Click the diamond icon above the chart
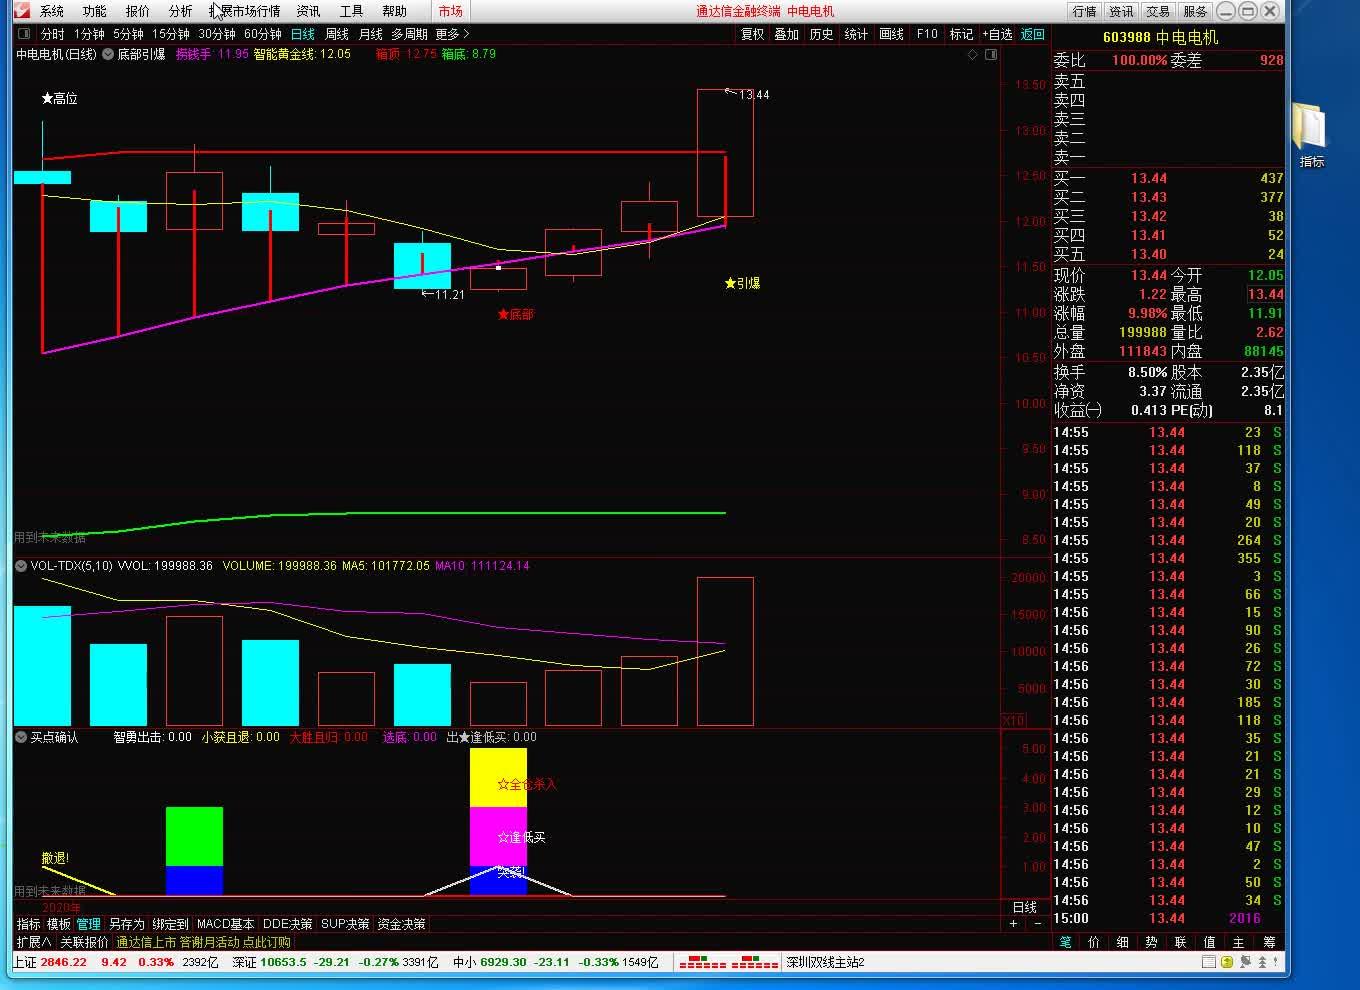 (x=973, y=54)
